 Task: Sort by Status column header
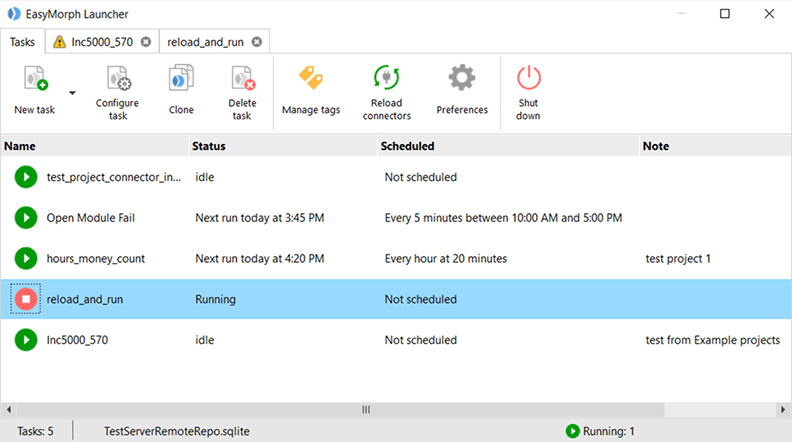[x=283, y=146]
